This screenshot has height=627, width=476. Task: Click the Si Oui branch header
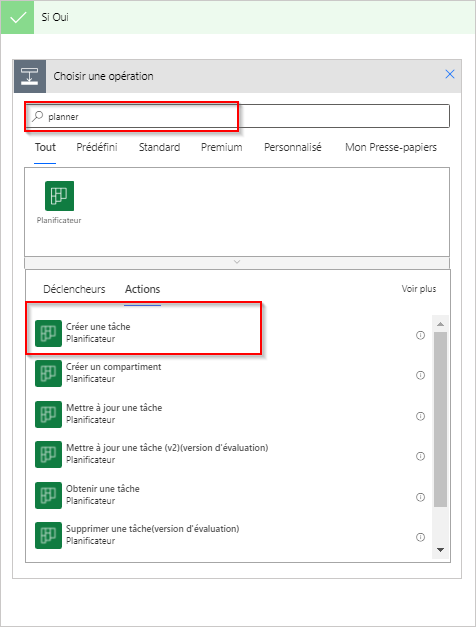(238, 17)
